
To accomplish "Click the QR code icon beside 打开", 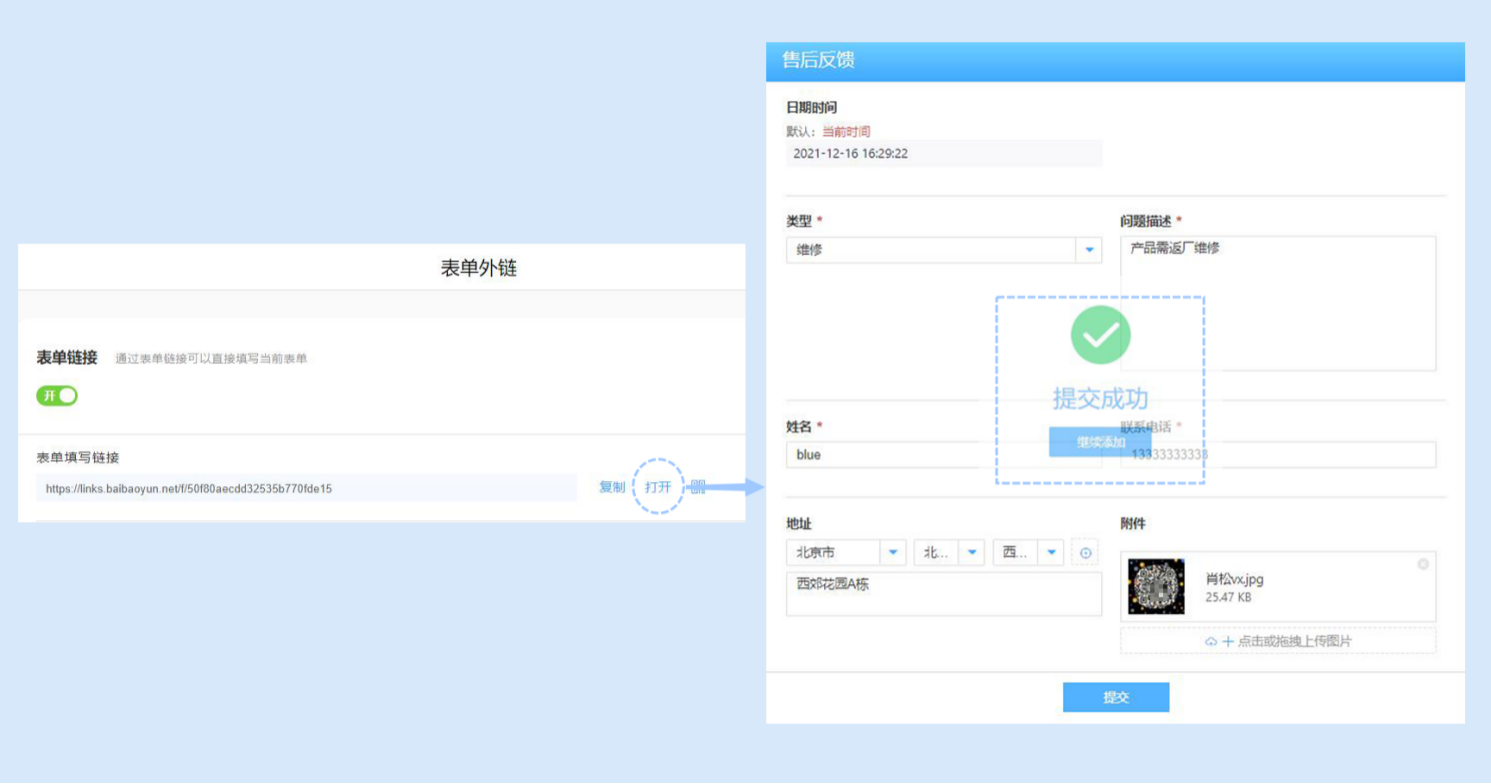I will point(698,487).
